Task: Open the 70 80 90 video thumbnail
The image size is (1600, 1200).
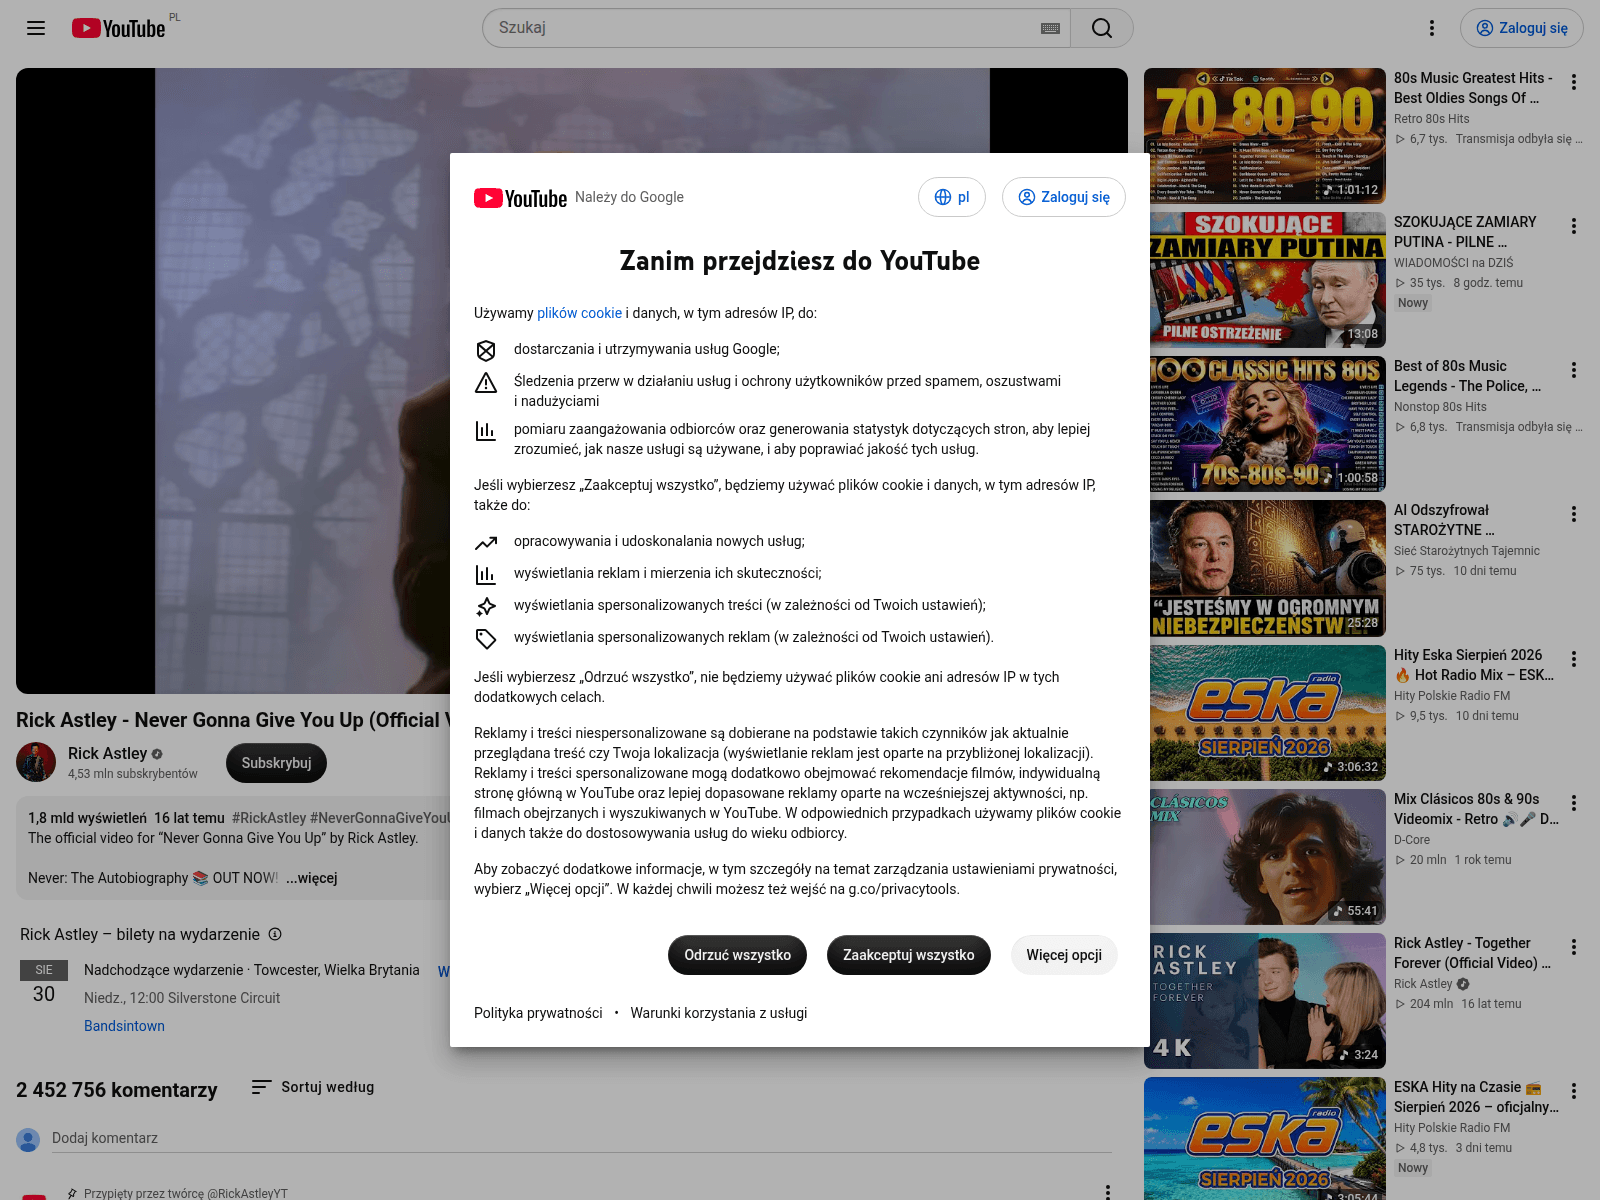Action: 1265,136
